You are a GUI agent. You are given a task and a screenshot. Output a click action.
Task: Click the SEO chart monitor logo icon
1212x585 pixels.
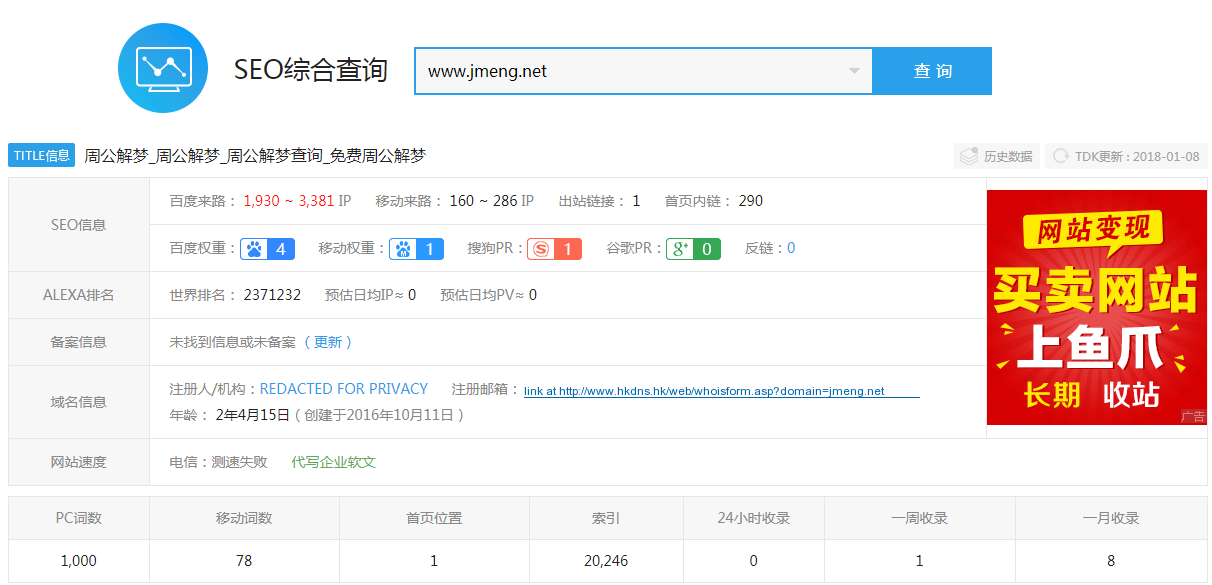(x=163, y=68)
